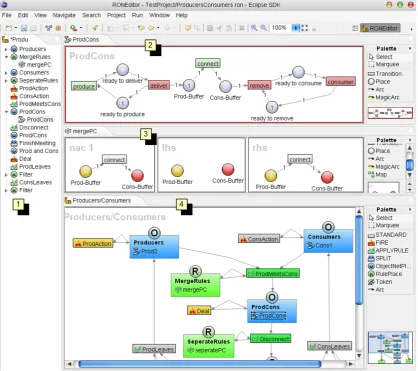
Task: Click the Producers/Consumers overview thumbnail
Action: [390, 348]
